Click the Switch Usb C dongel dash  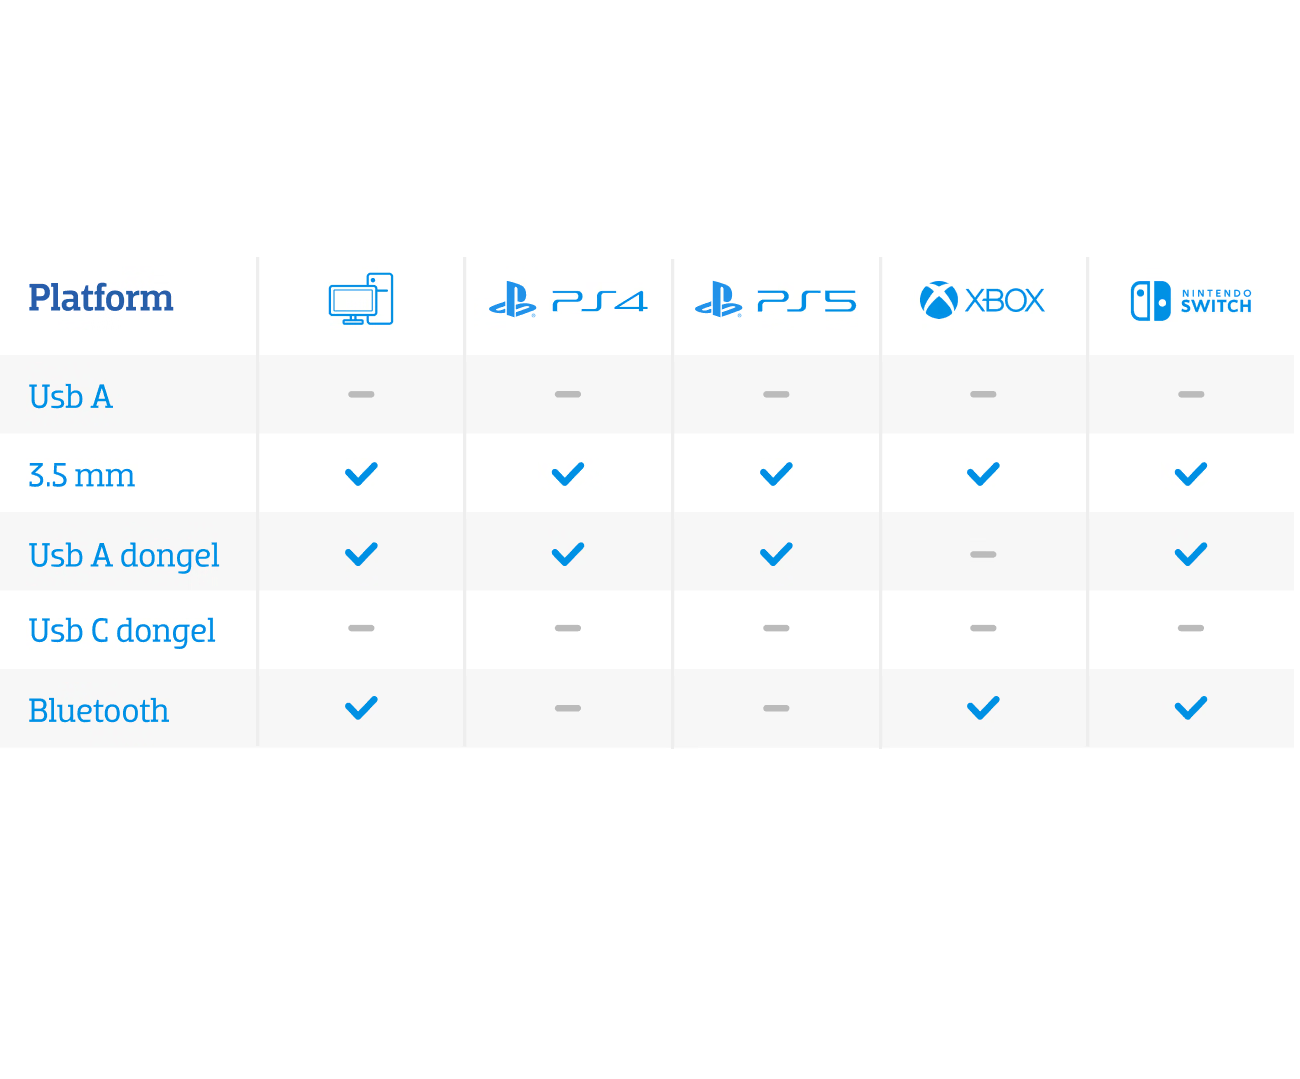point(1191,628)
